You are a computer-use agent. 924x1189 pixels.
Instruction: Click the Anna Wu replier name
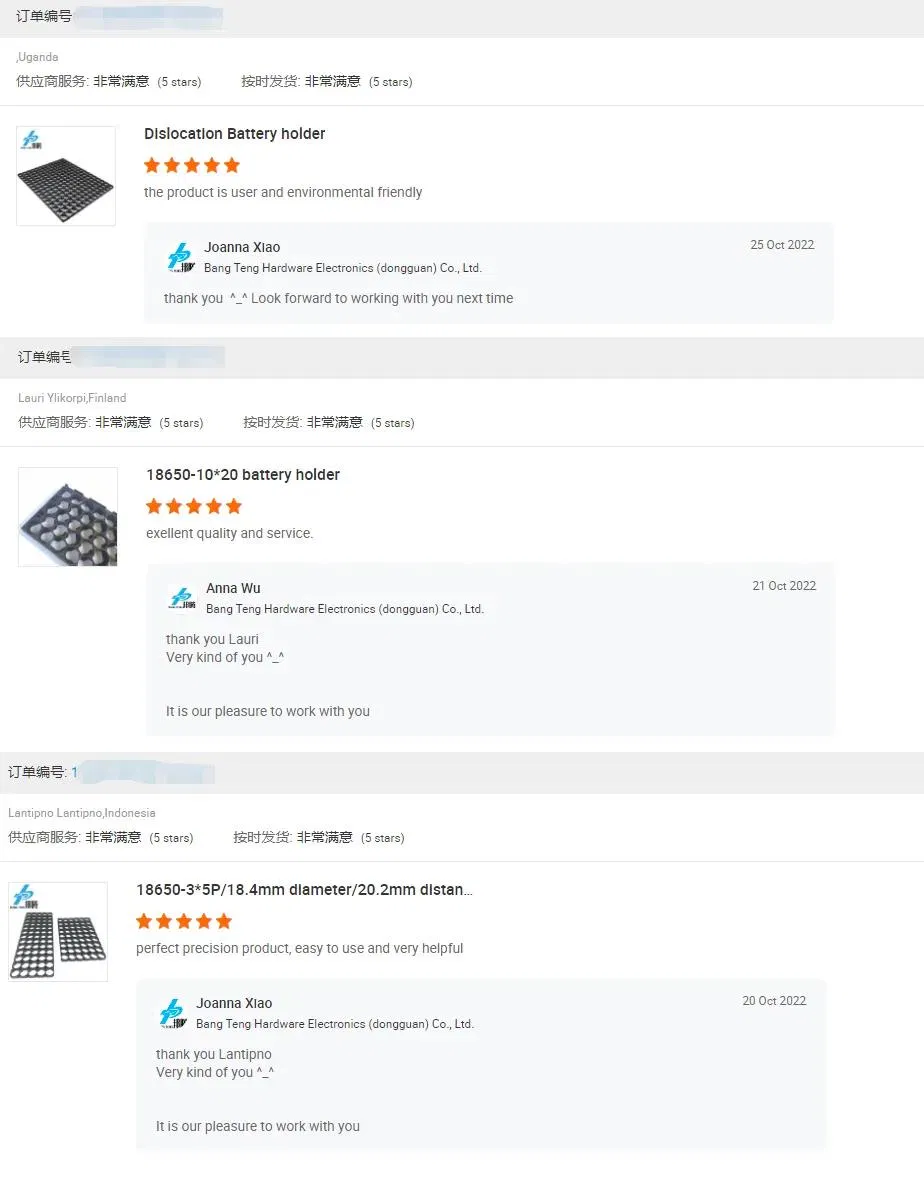click(233, 588)
